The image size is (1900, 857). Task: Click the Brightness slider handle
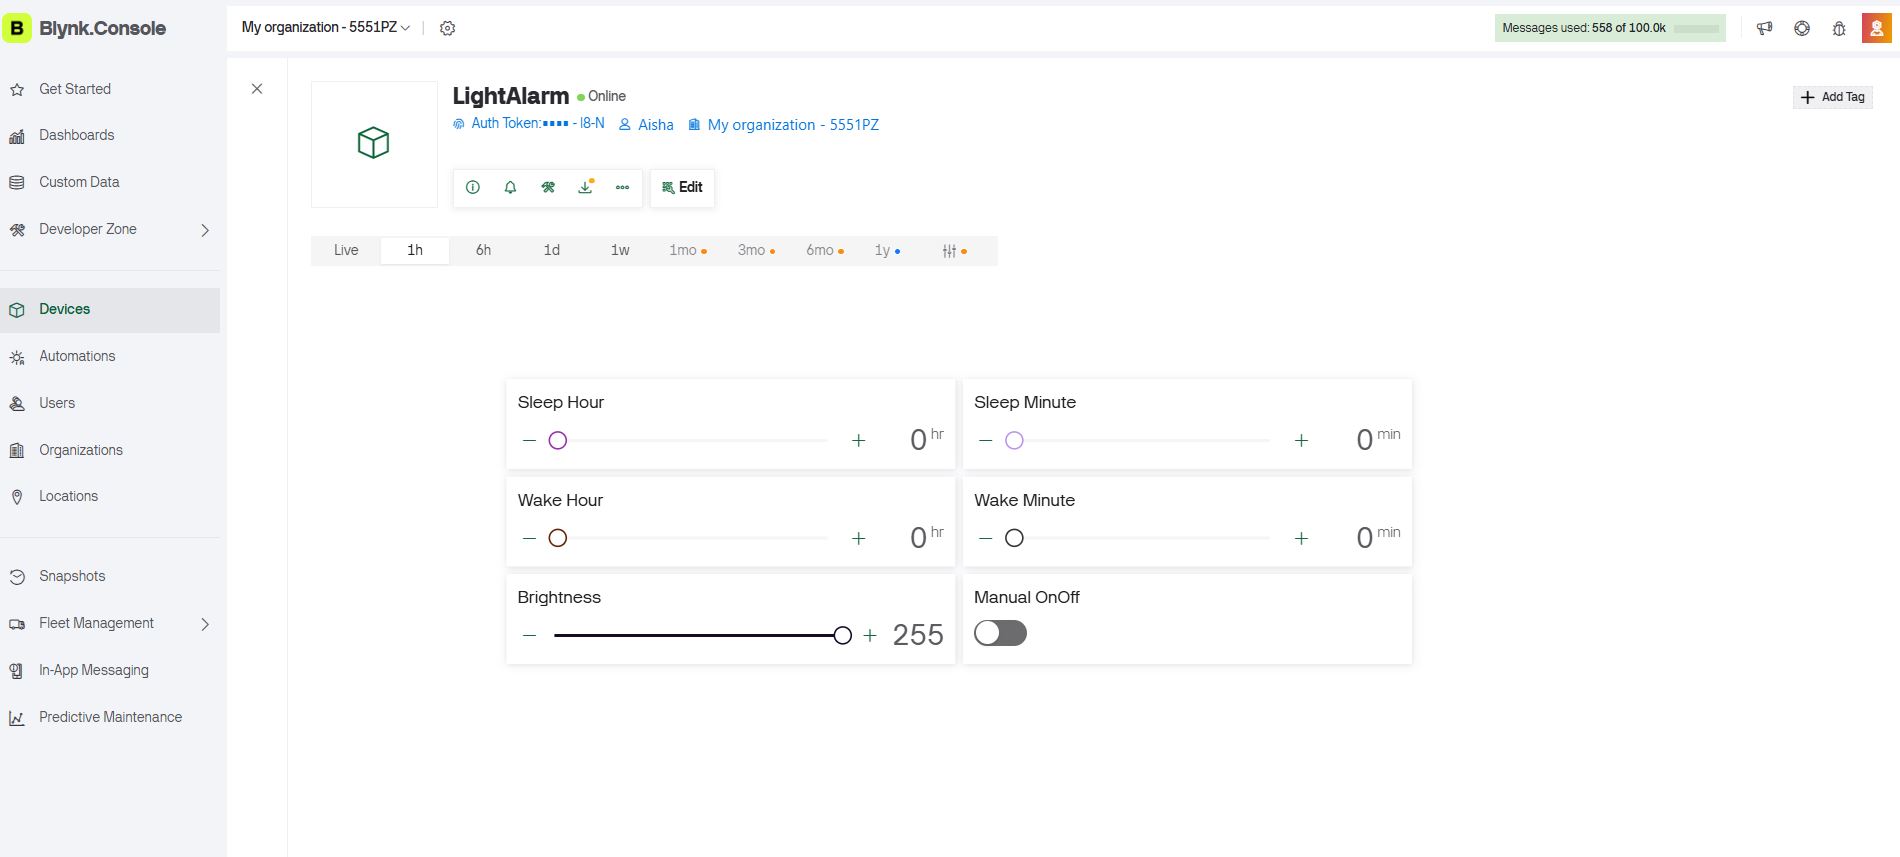[842, 635]
